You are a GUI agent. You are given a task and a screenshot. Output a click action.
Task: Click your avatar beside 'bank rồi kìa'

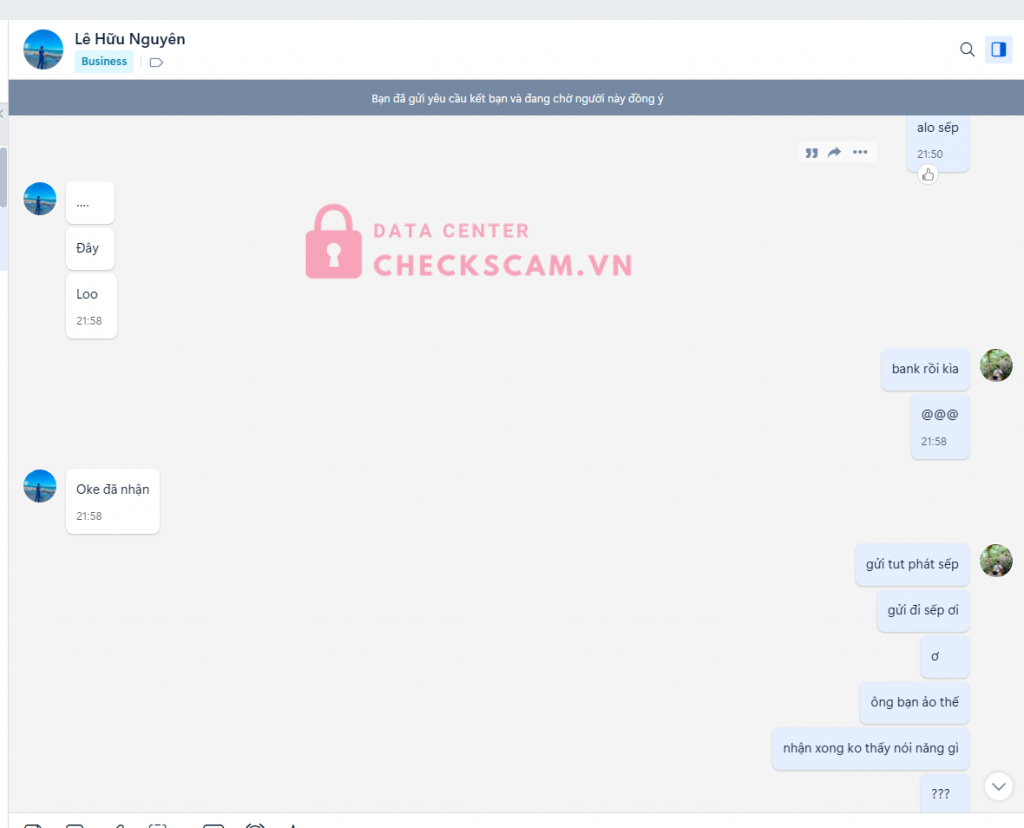[996, 366]
